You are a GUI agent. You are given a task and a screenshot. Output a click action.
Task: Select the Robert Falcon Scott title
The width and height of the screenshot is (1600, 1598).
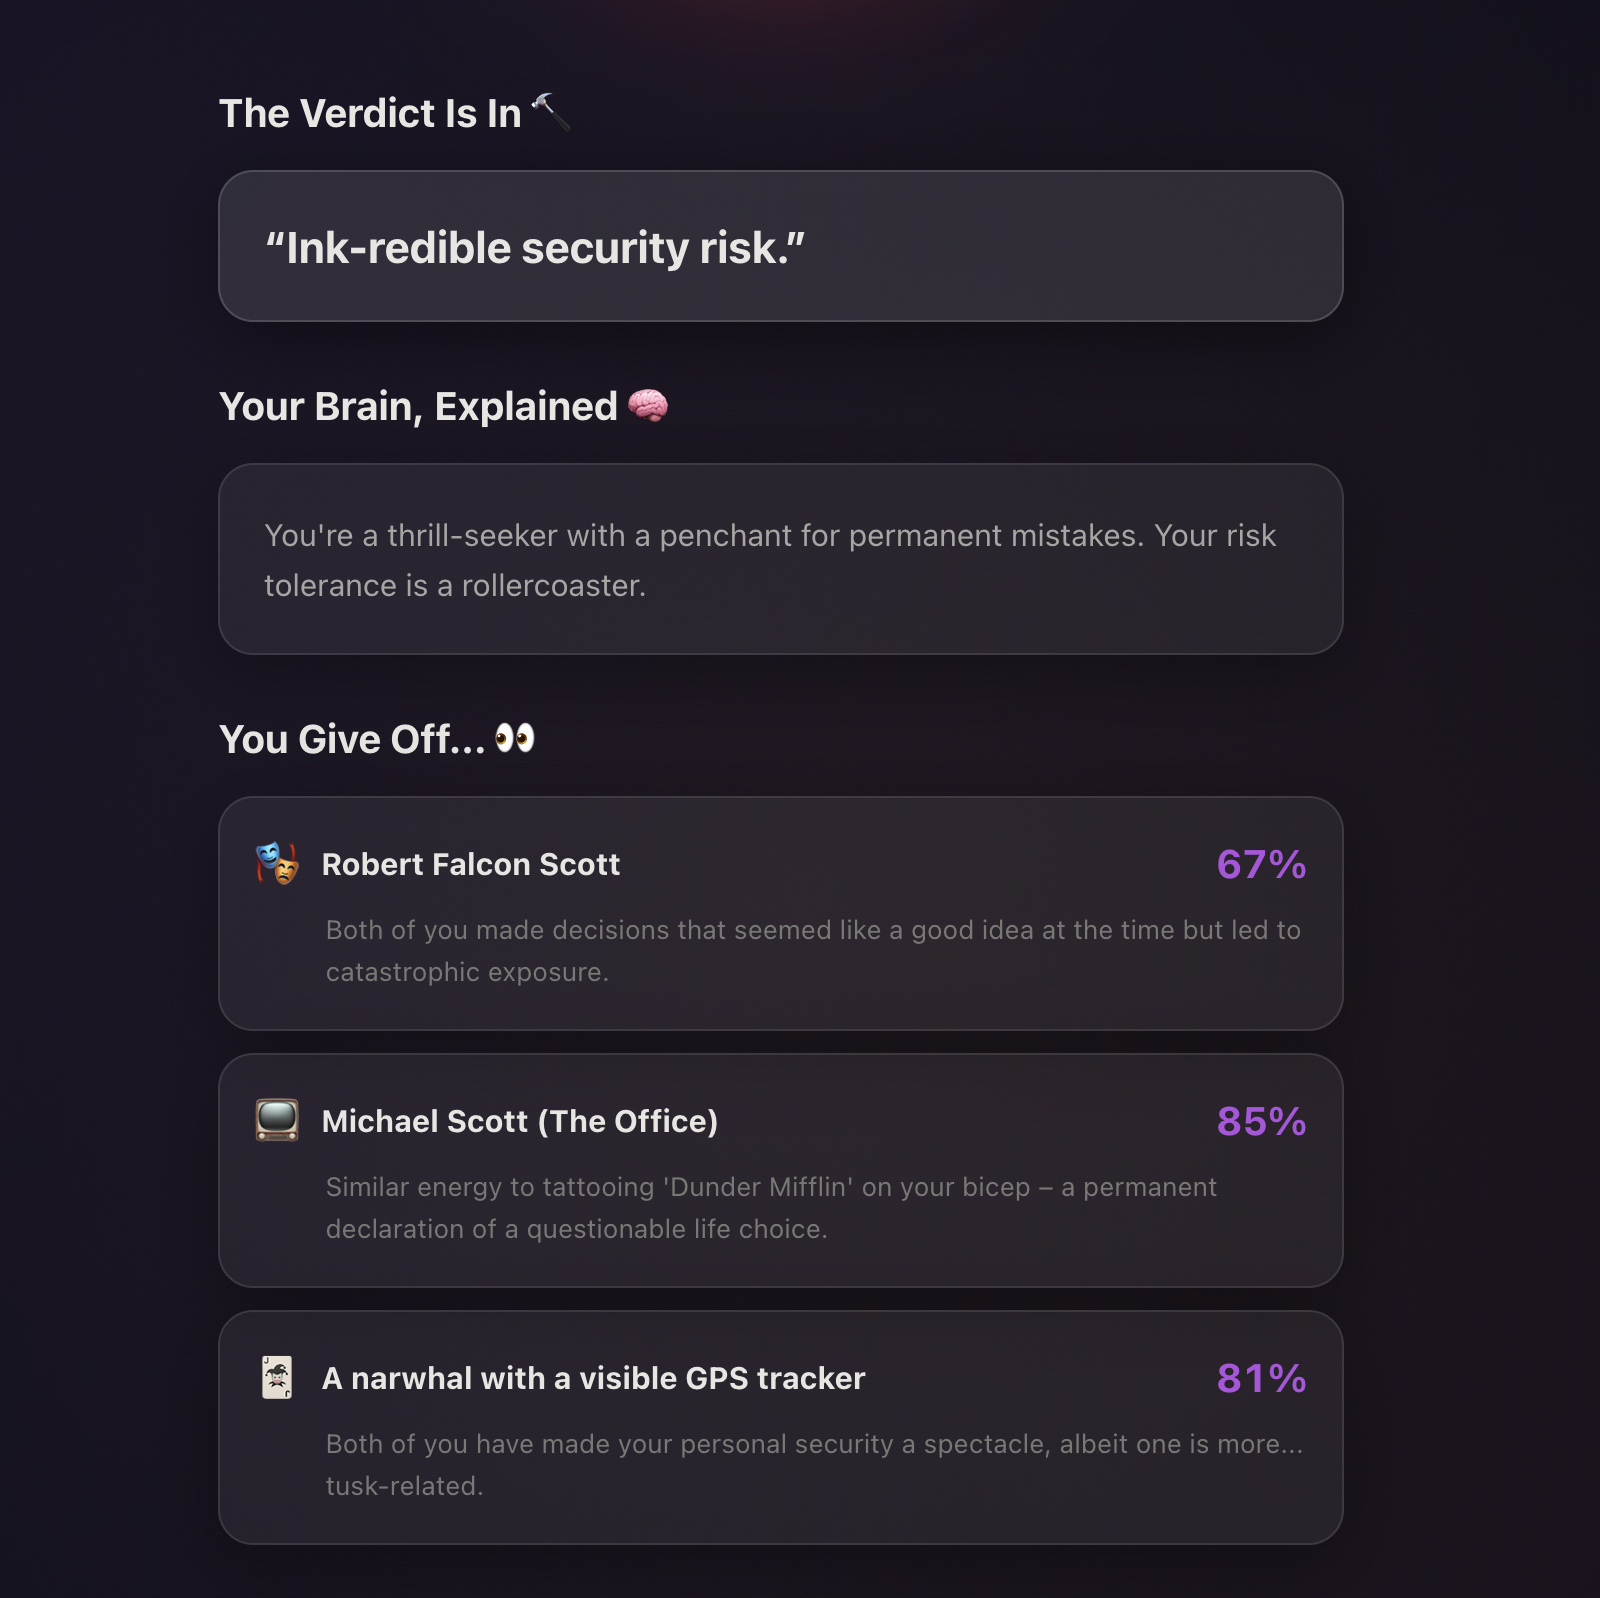pos(471,865)
